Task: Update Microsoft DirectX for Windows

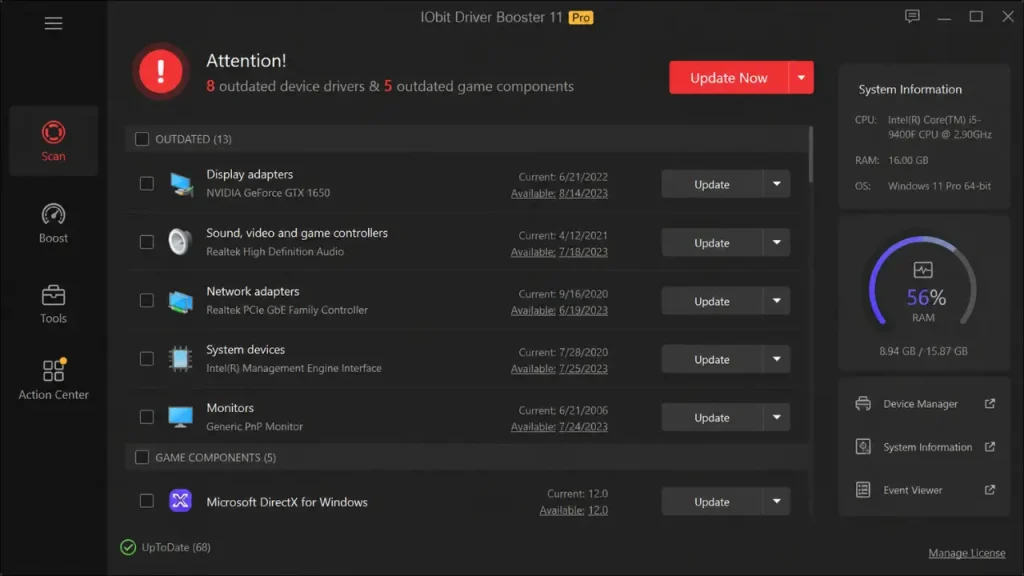Action: point(712,502)
